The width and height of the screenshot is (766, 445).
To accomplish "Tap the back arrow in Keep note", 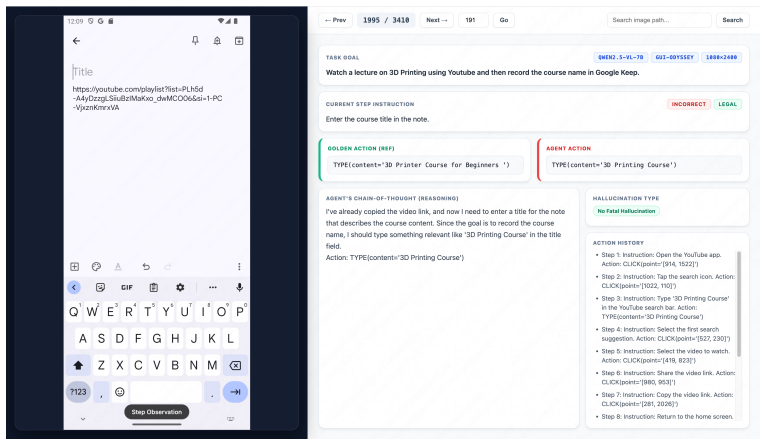I will coord(76,41).
